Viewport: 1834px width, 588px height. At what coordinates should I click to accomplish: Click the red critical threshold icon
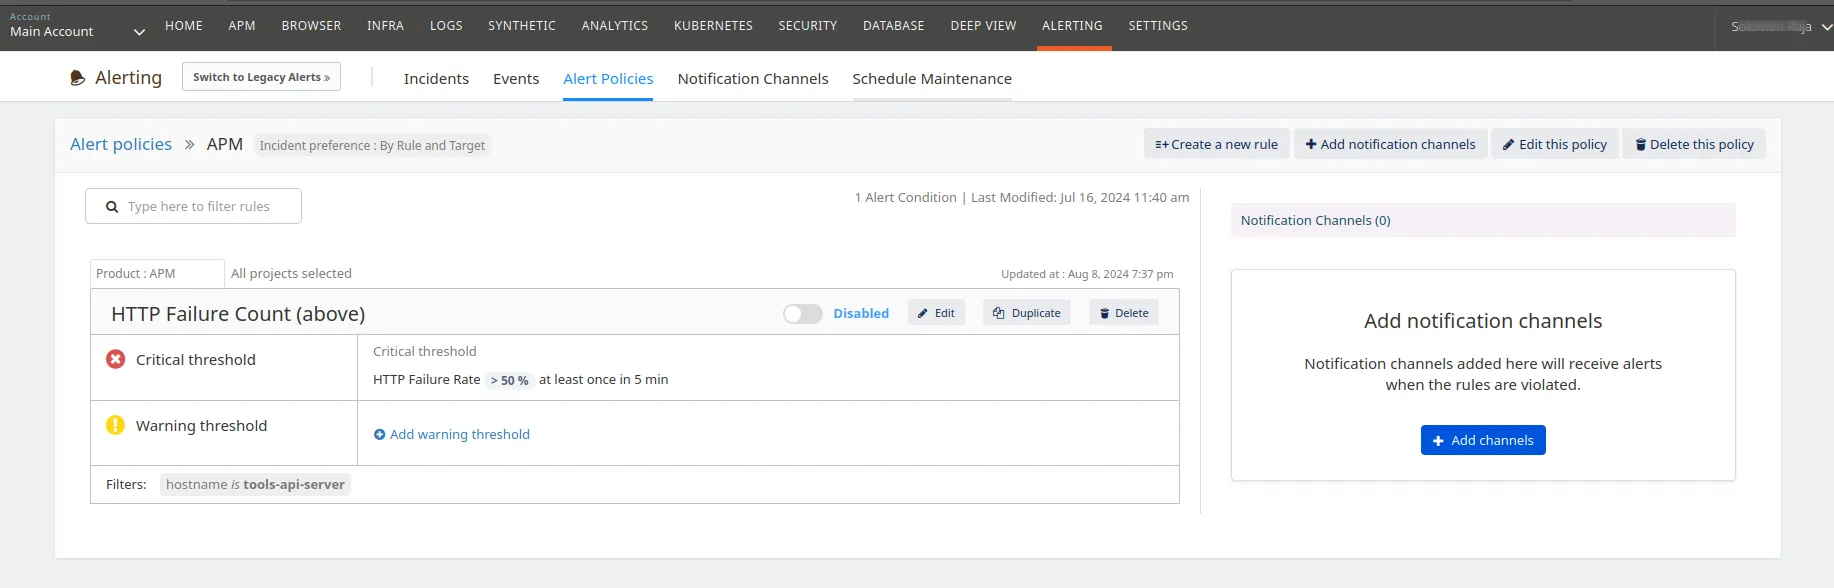tap(116, 359)
